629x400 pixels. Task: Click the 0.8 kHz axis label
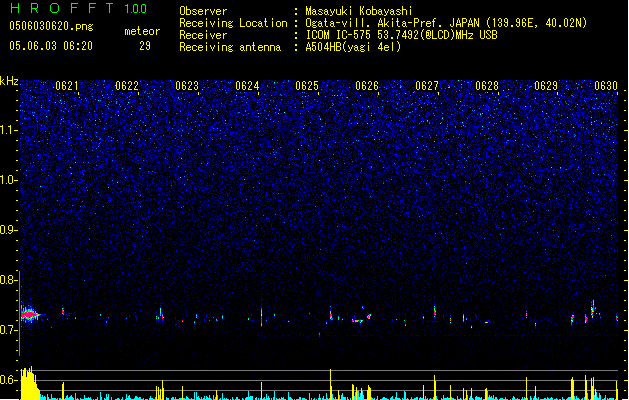(8, 280)
